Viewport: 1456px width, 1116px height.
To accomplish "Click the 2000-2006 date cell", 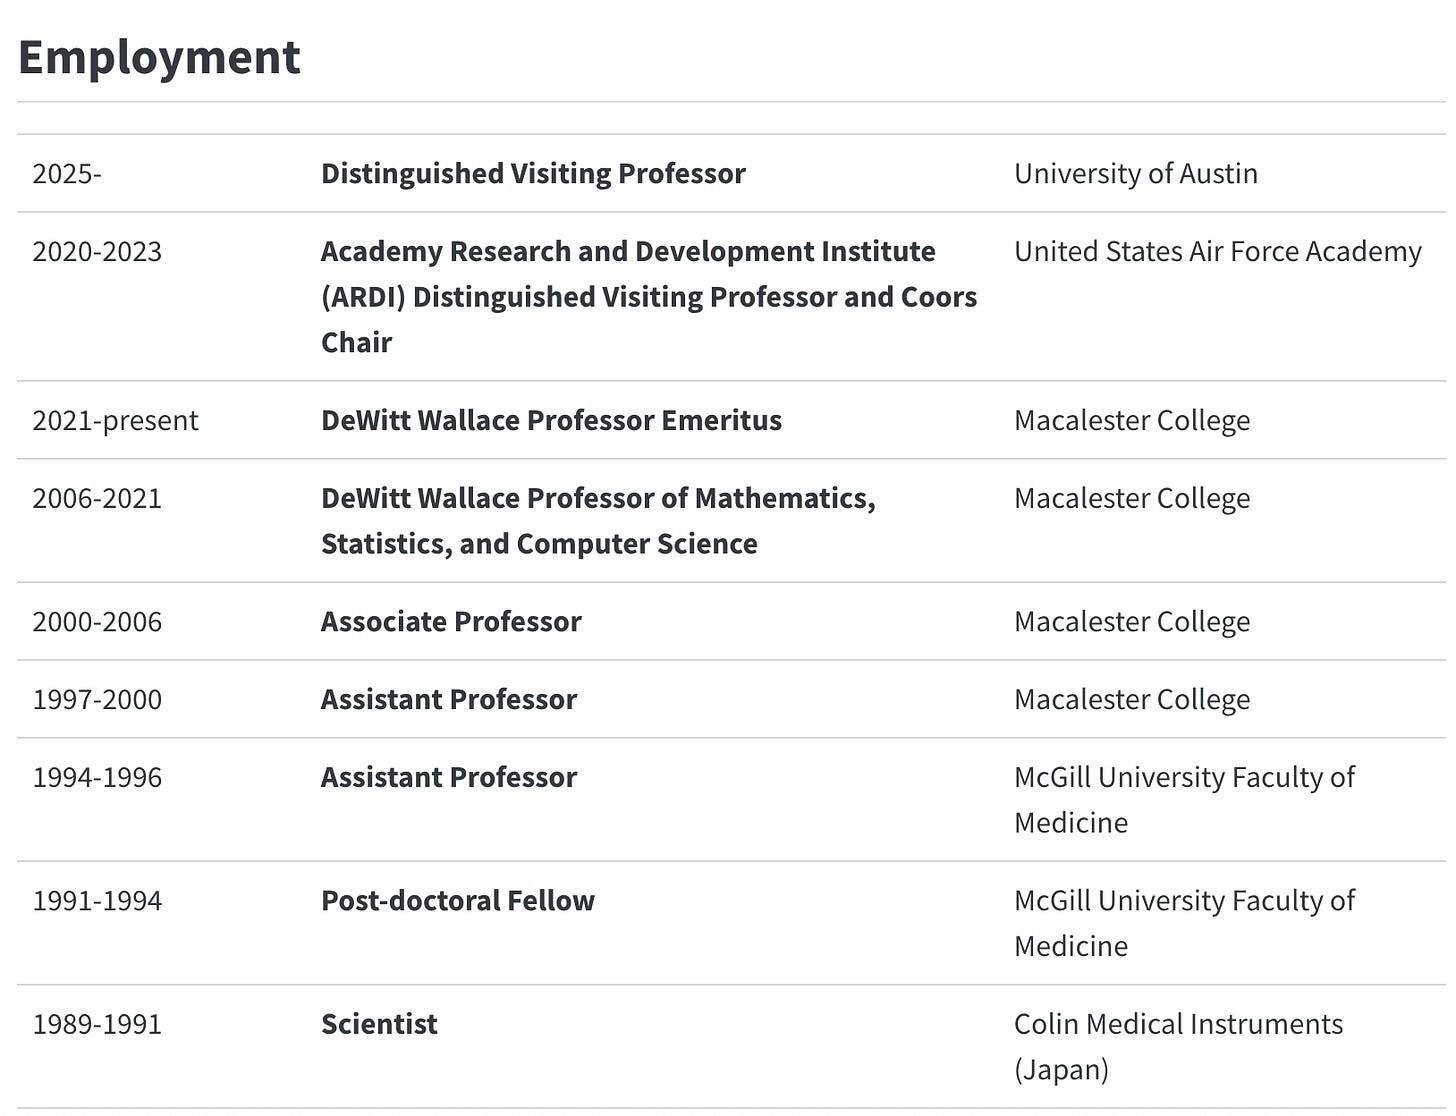I will click(97, 622).
